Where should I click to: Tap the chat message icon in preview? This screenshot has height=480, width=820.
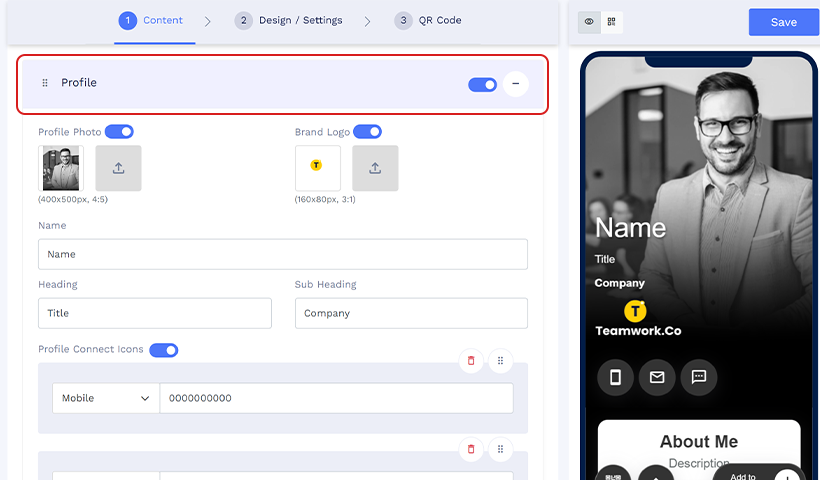(699, 377)
